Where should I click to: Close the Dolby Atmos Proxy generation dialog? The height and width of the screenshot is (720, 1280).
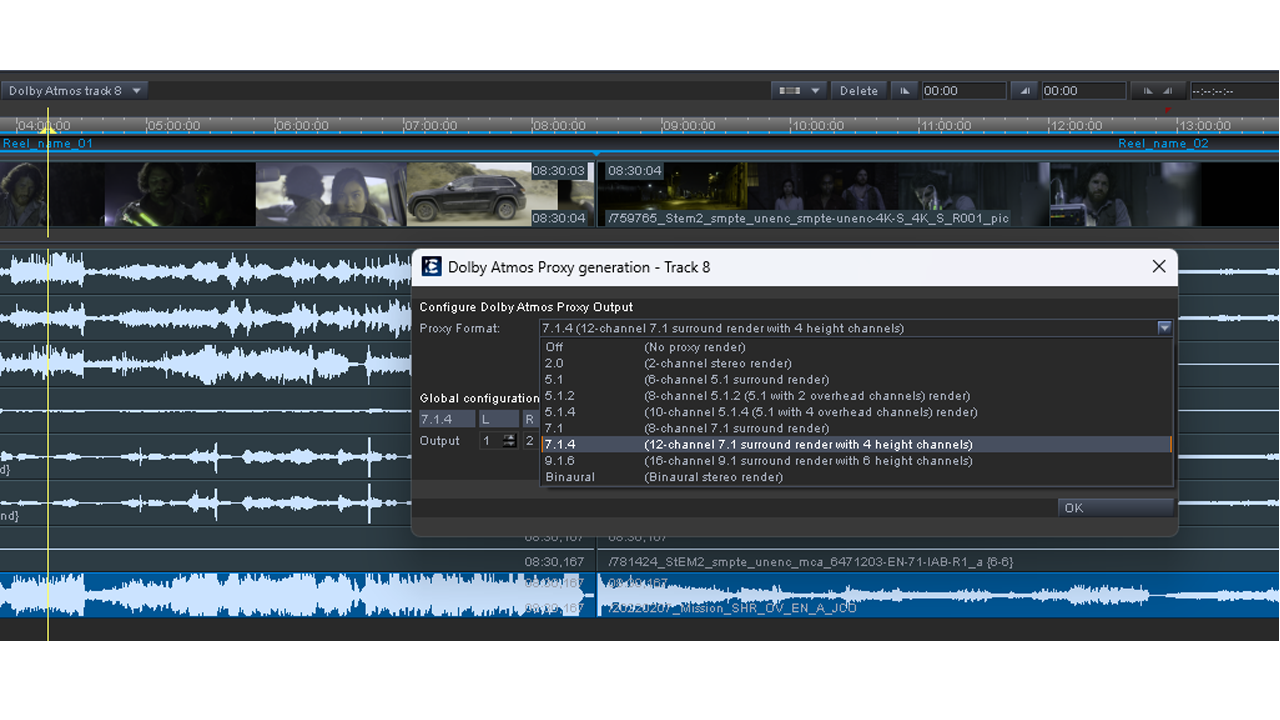click(x=1158, y=267)
